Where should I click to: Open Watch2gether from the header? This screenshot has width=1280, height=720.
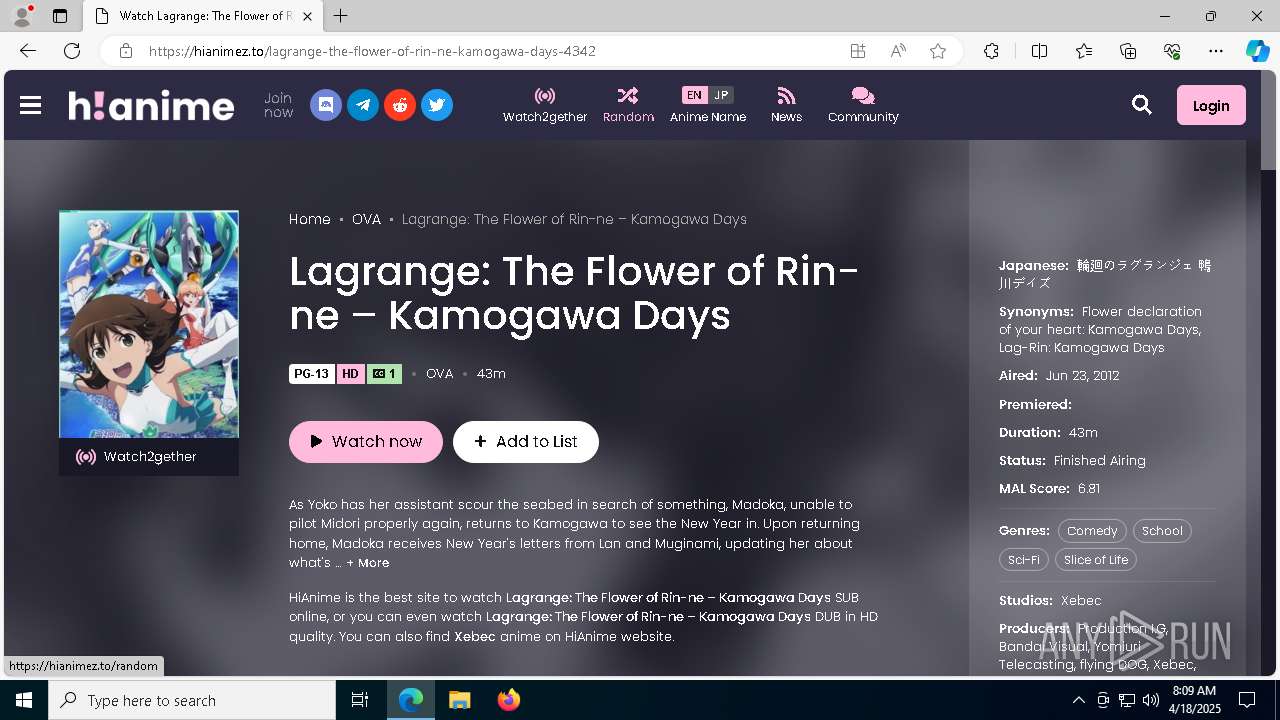[545, 105]
